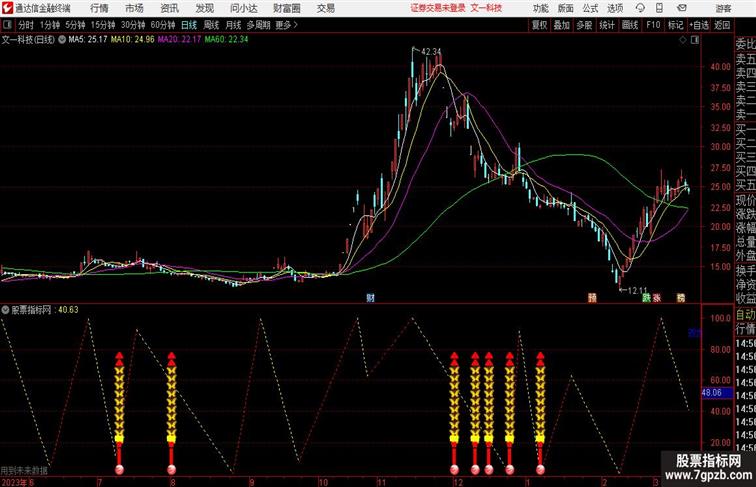The image size is (756, 487).
Task: Toggle the left panel icon beside 分时
Action: pos(7,25)
